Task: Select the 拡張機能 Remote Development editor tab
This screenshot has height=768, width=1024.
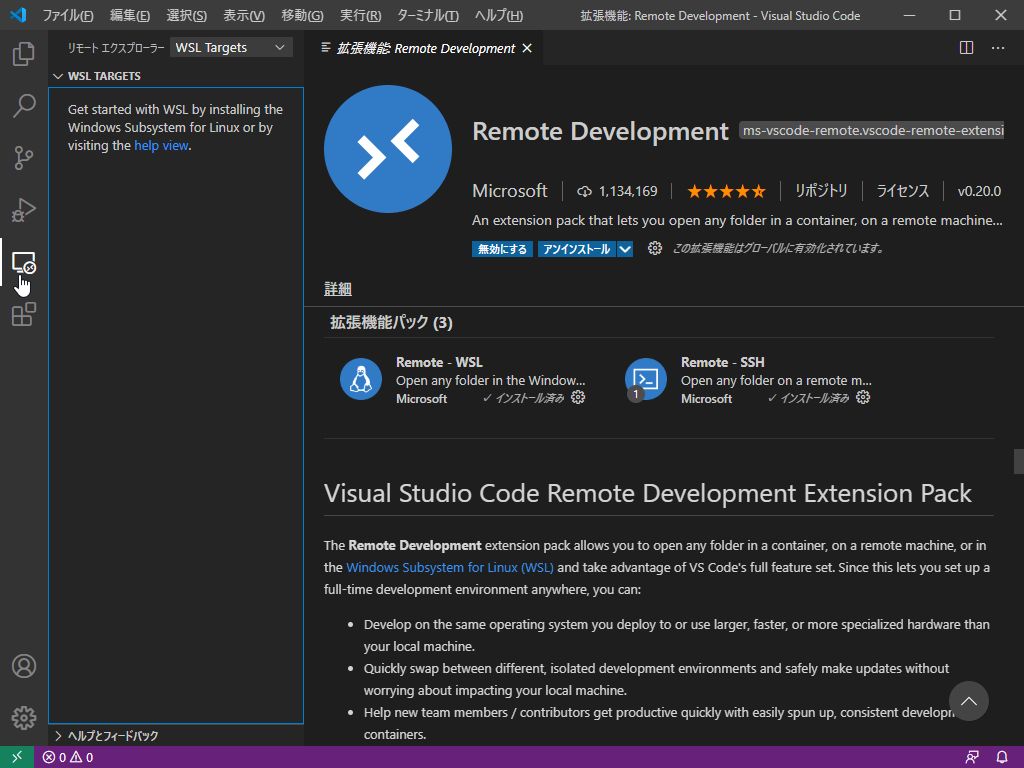Action: pyautogui.click(x=424, y=48)
